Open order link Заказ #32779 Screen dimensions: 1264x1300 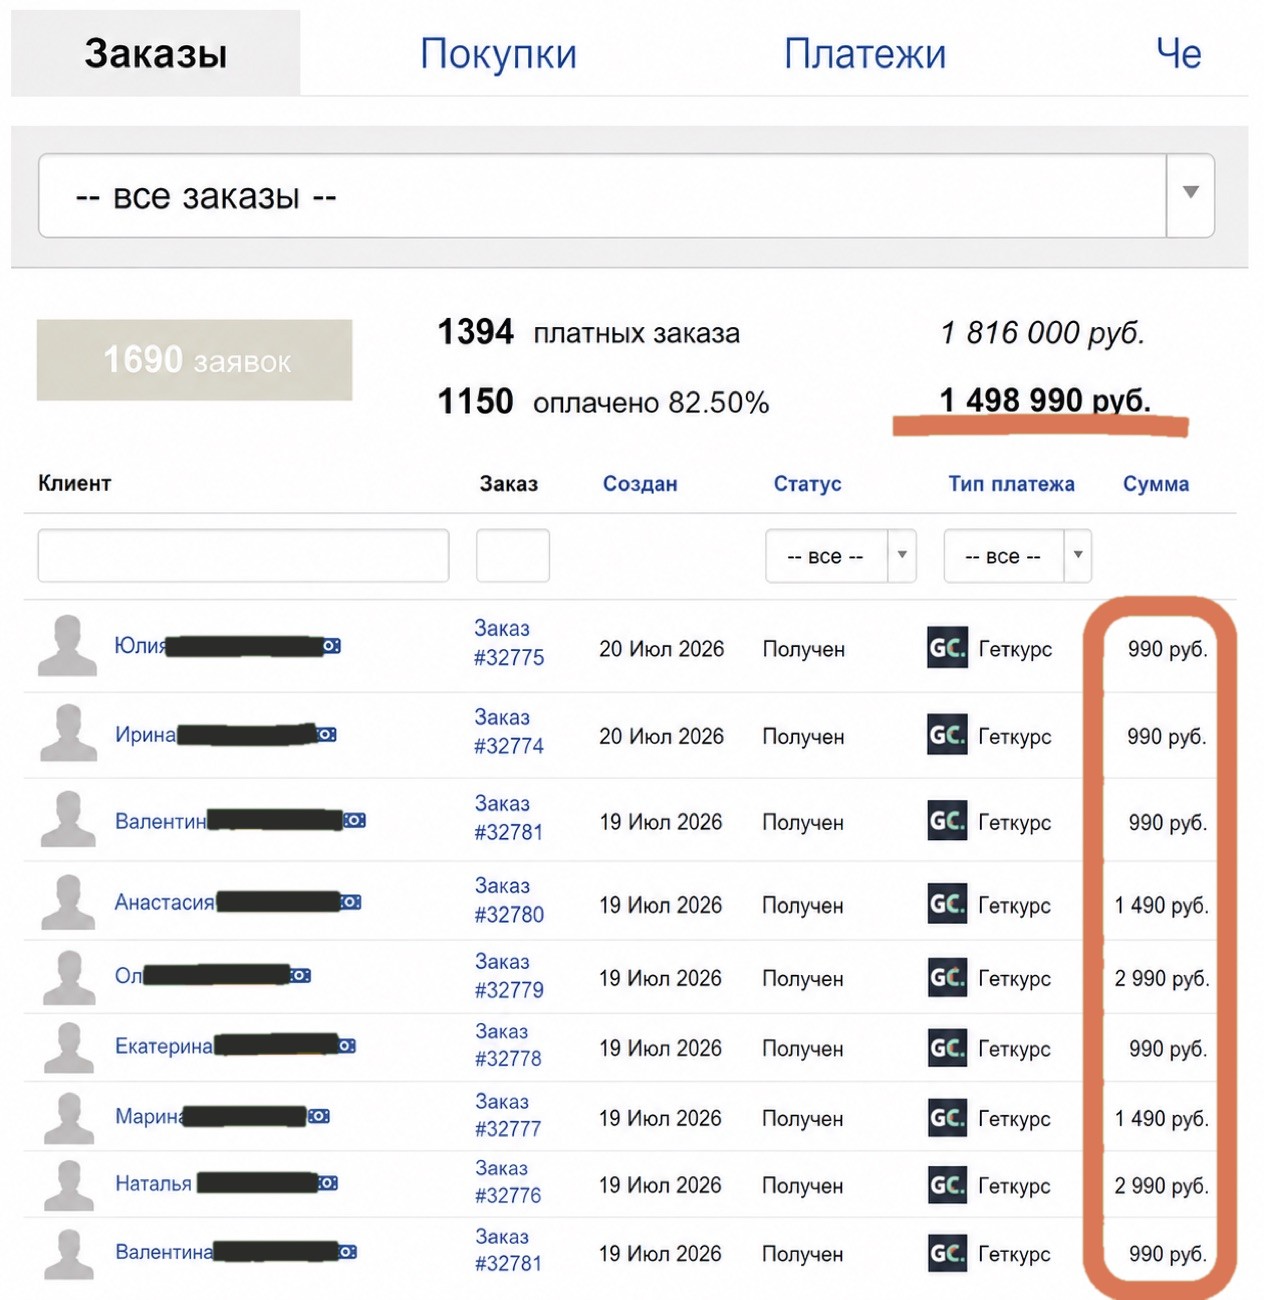(x=509, y=975)
